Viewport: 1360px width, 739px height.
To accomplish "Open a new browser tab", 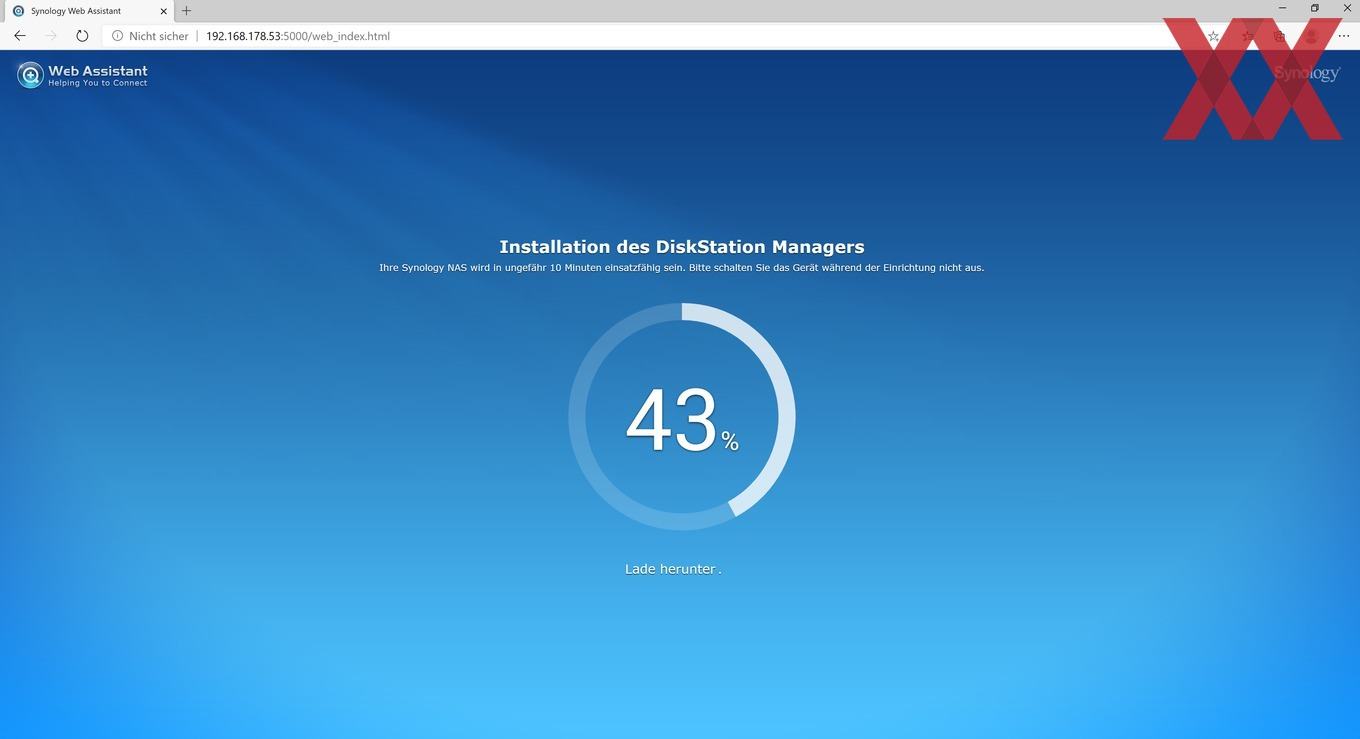I will (186, 11).
